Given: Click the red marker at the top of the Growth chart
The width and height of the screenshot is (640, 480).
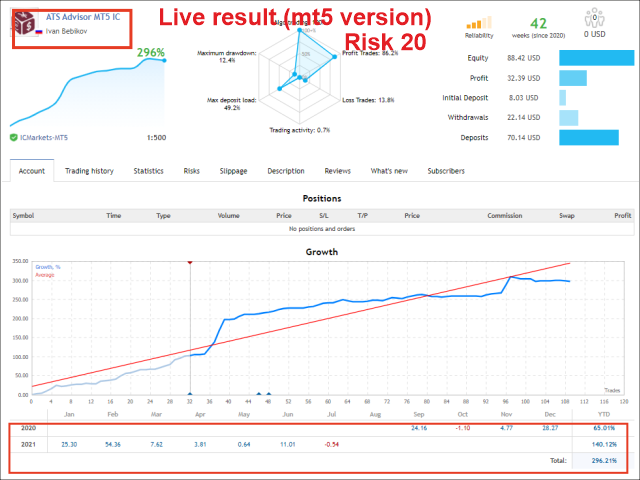Looking at the screenshot, I should (x=190, y=262).
